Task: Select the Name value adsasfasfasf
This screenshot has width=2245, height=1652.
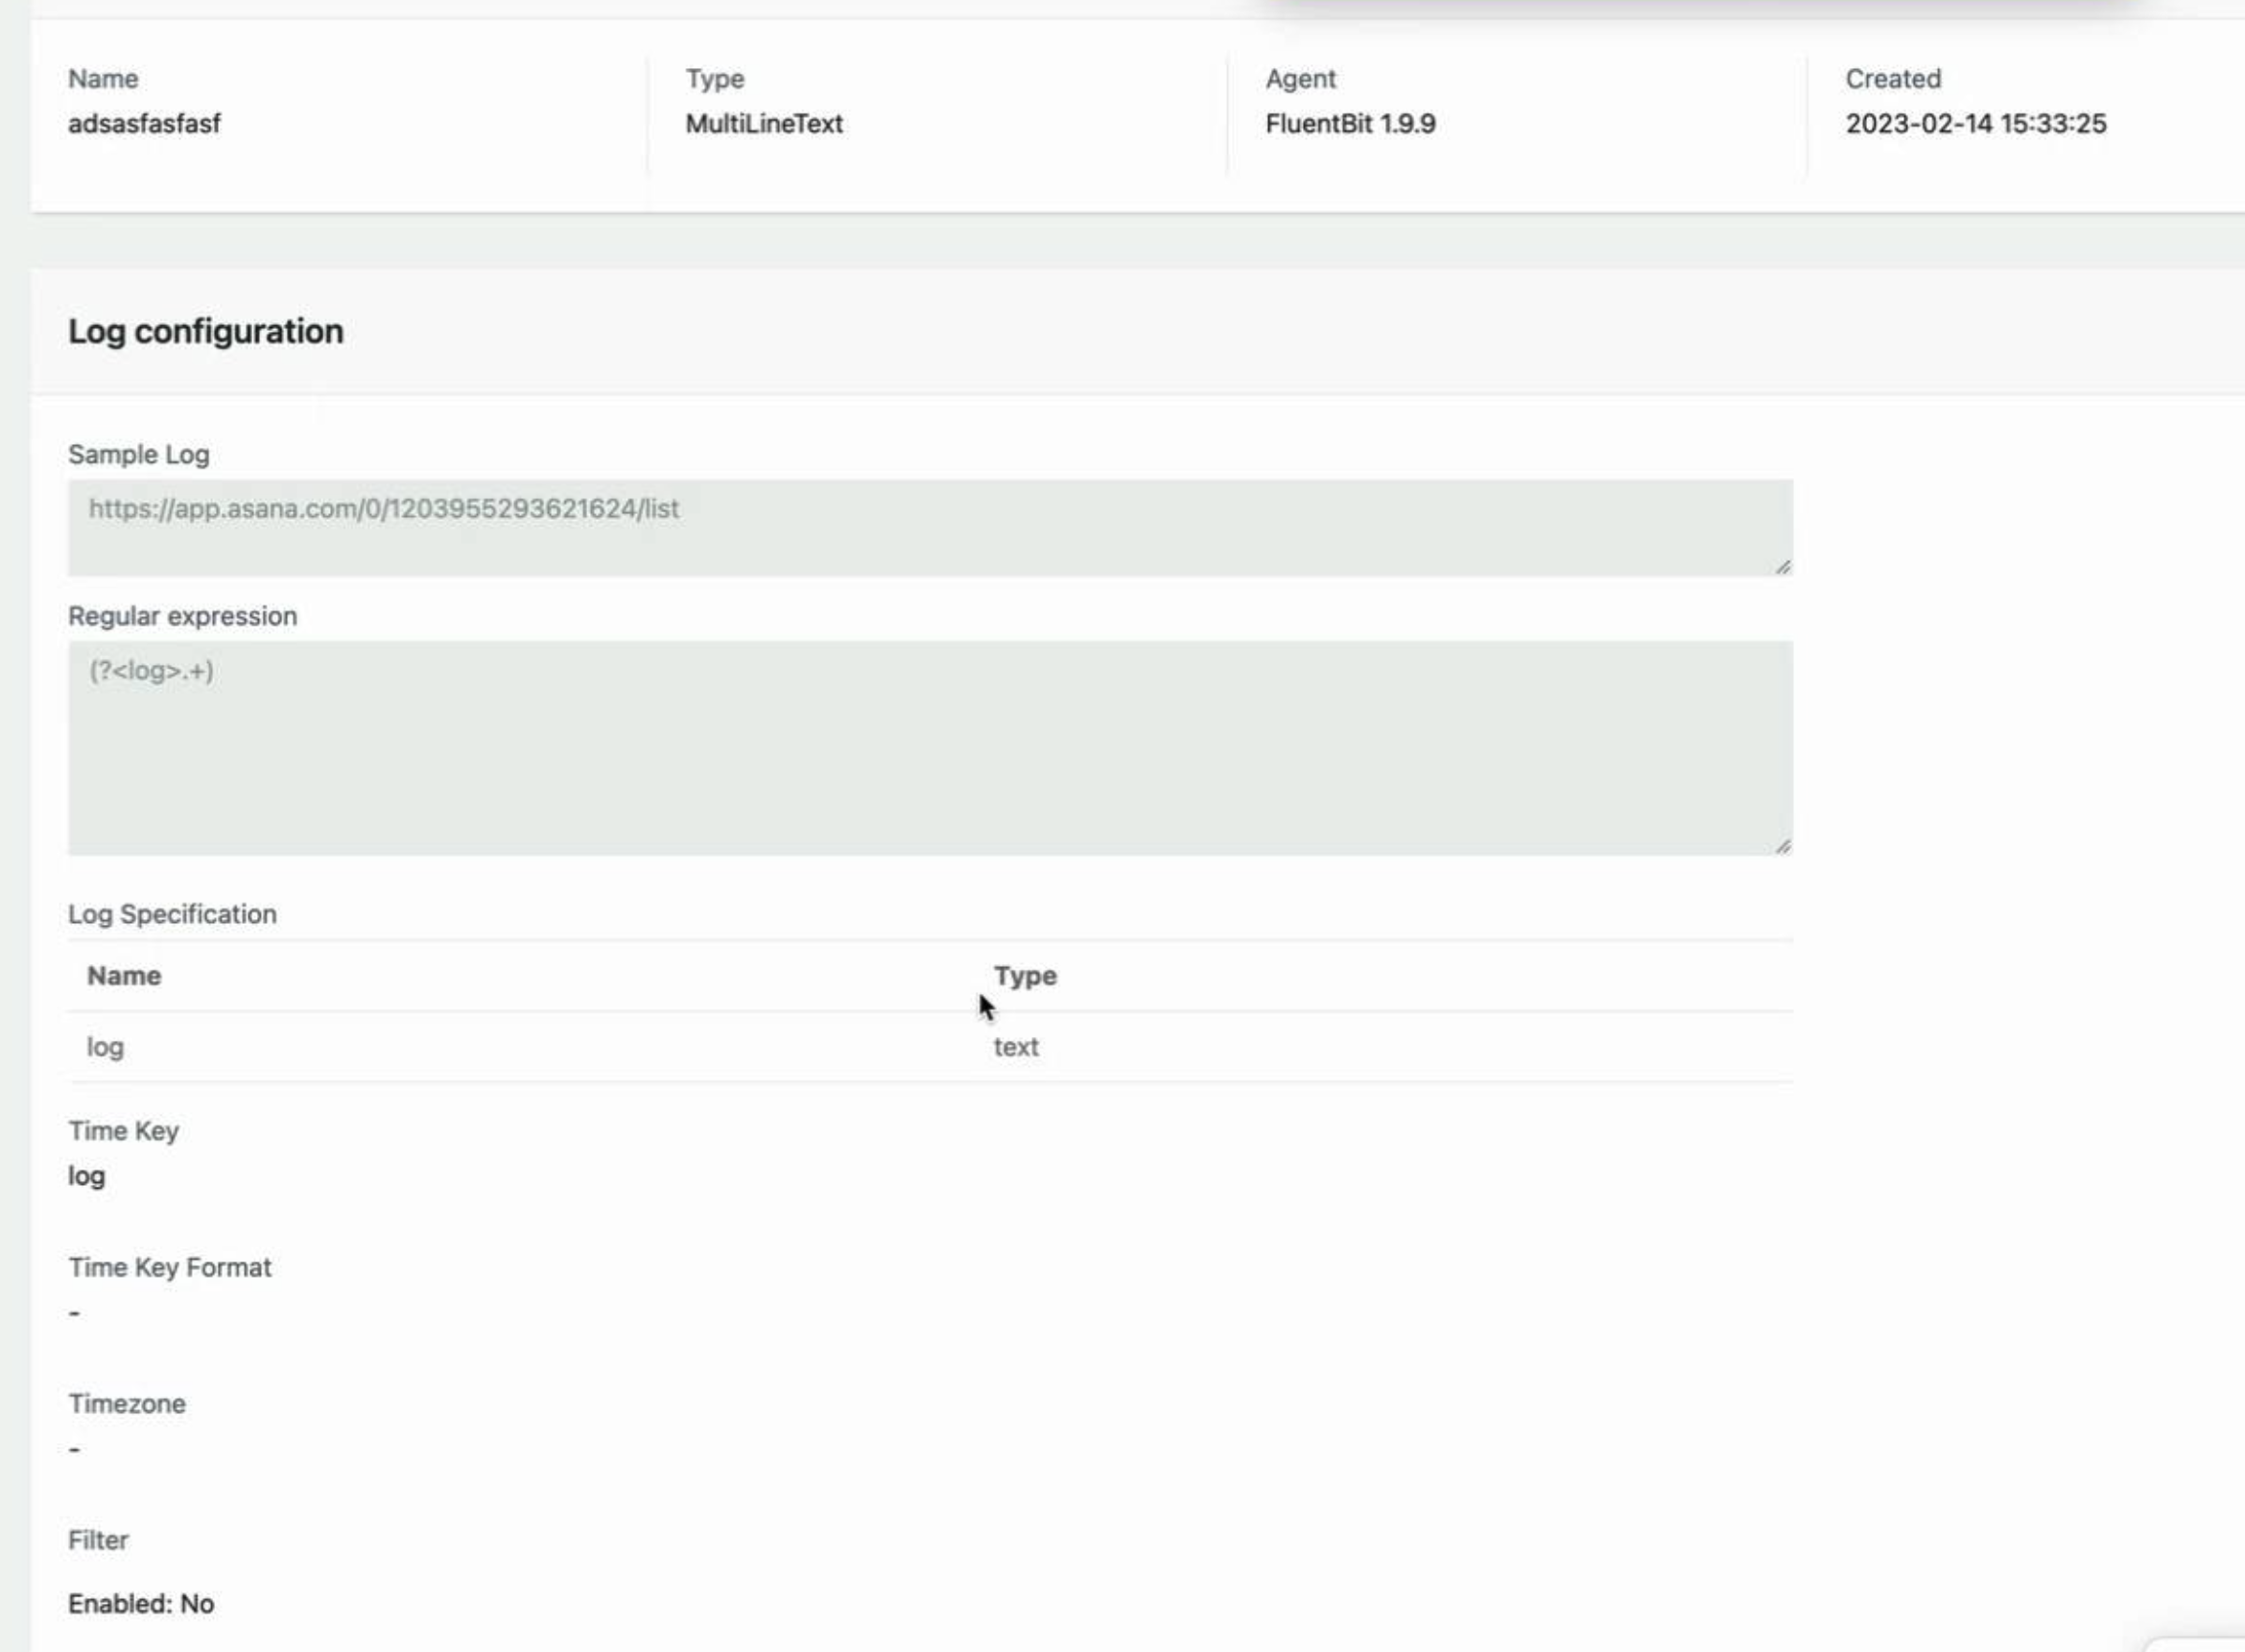Action: 146,124
